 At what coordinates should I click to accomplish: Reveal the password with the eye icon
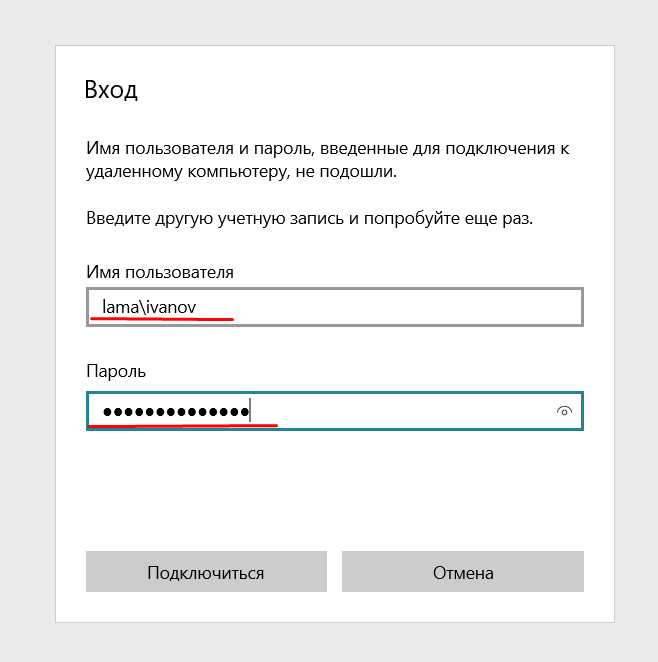pos(564,411)
